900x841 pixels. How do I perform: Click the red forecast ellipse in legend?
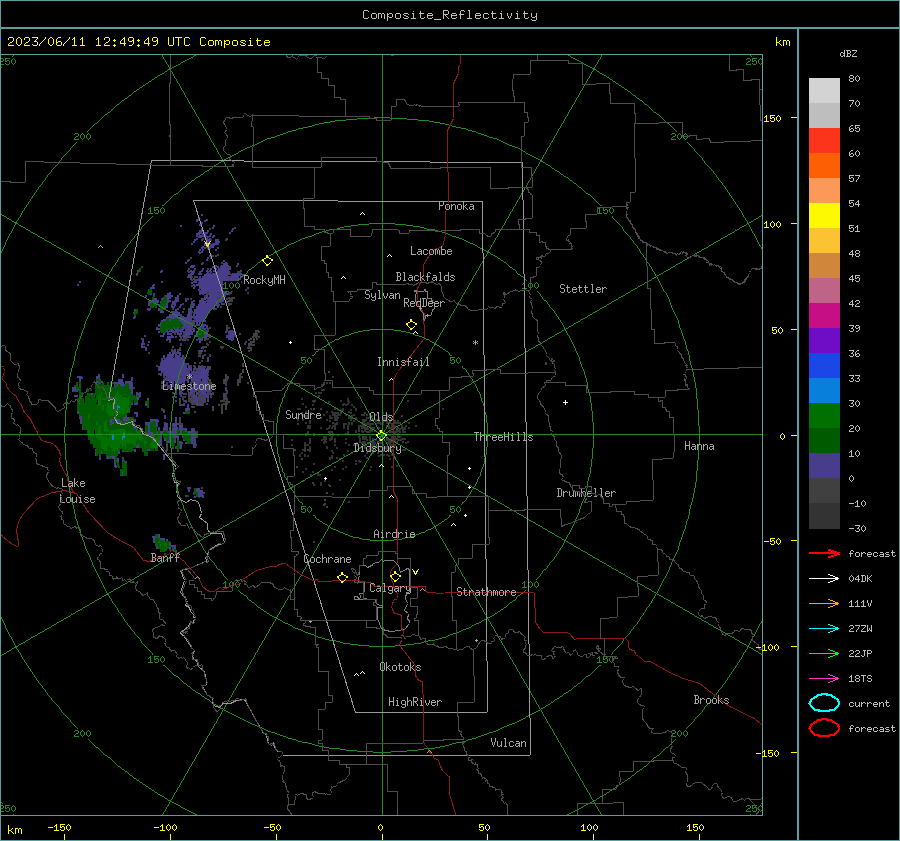click(824, 728)
